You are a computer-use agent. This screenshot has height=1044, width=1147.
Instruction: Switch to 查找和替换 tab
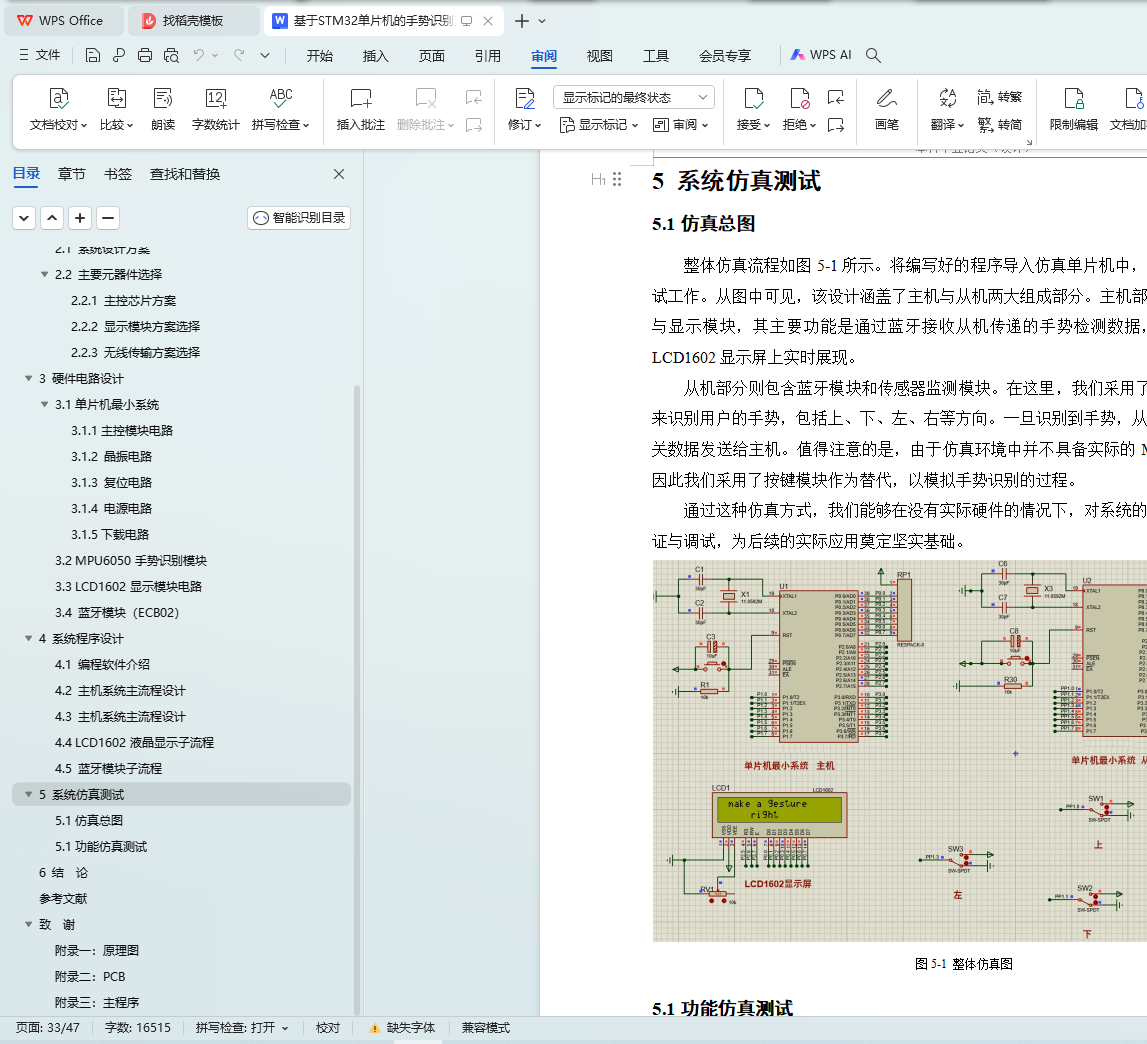click(185, 174)
